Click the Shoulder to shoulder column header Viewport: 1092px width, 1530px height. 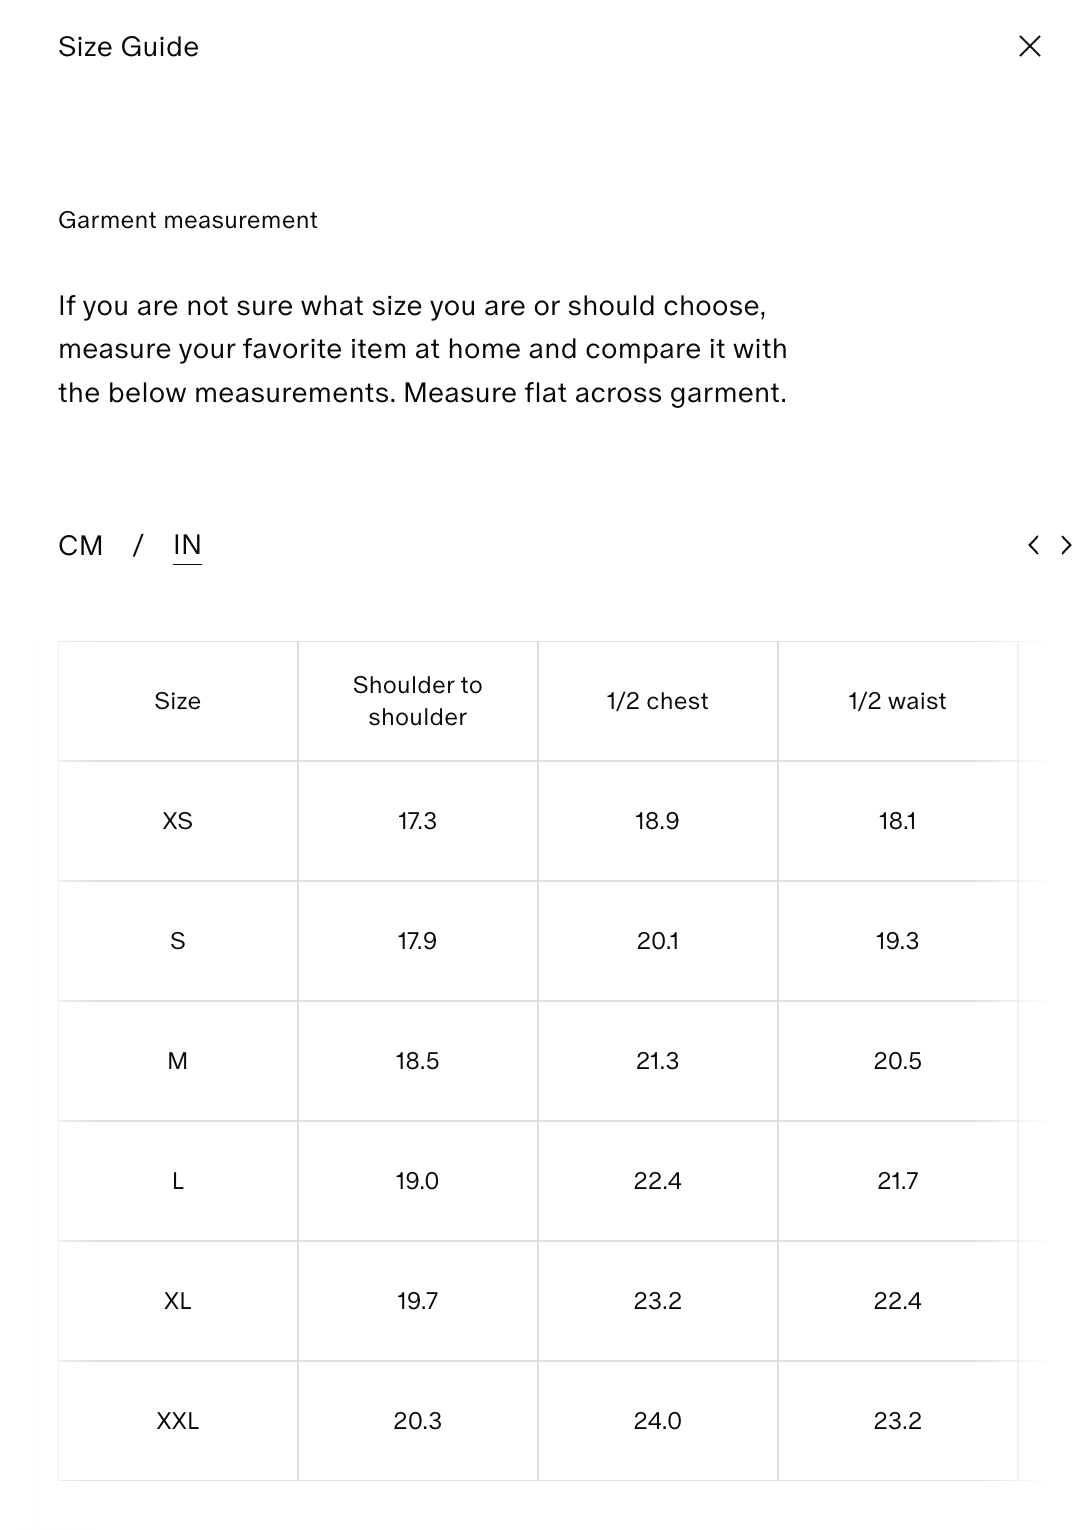418,701
